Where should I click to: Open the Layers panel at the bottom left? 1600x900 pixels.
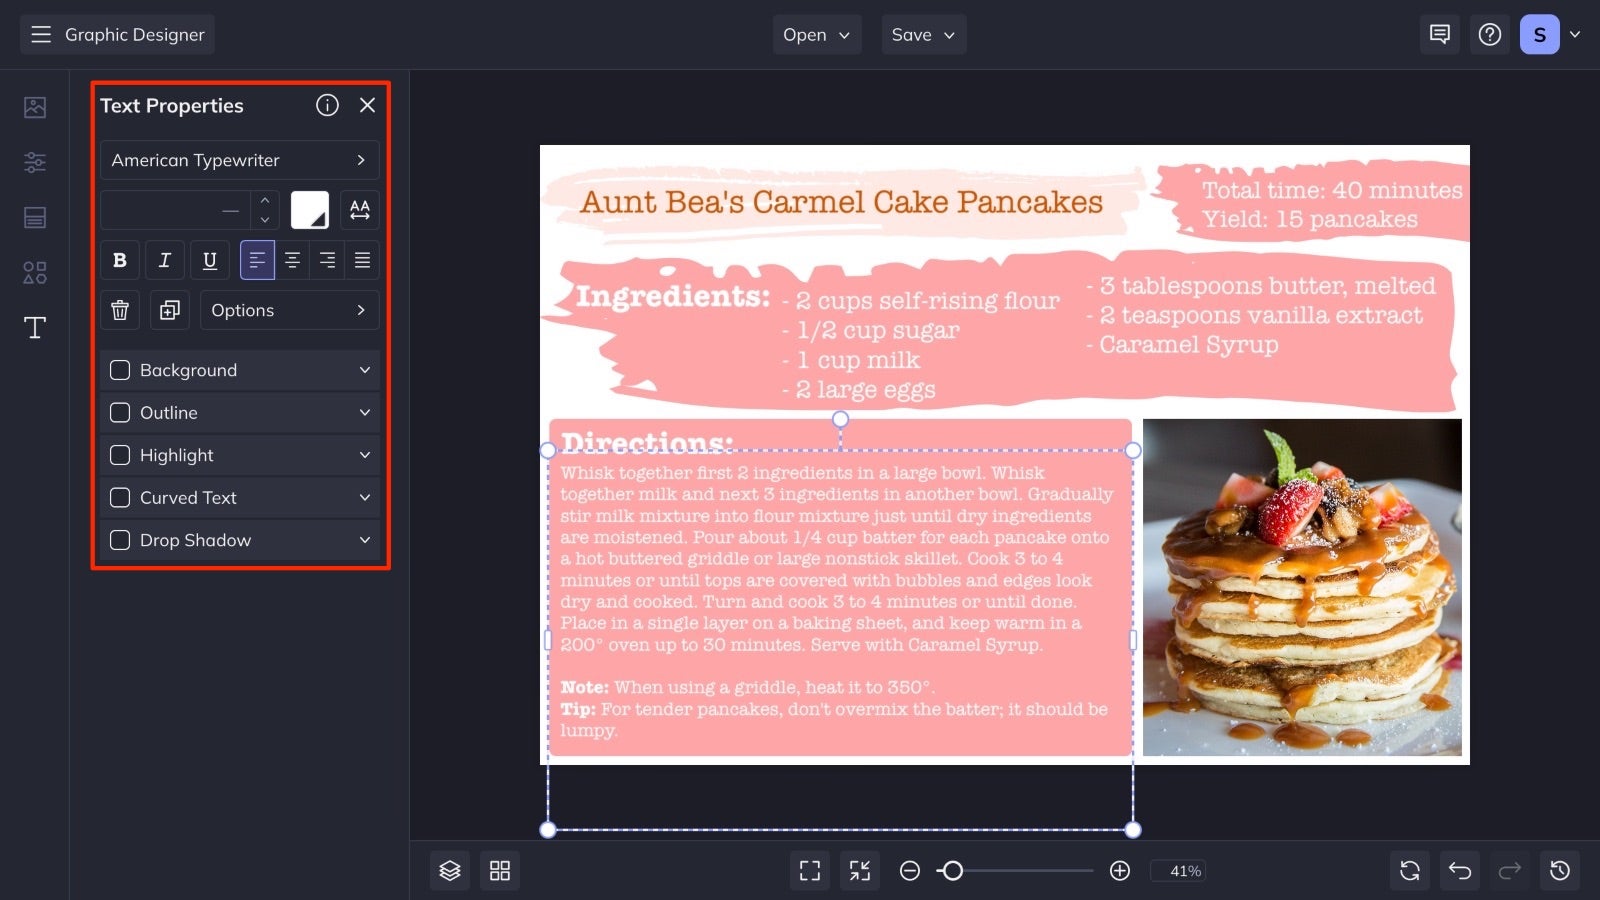(449, 870)
